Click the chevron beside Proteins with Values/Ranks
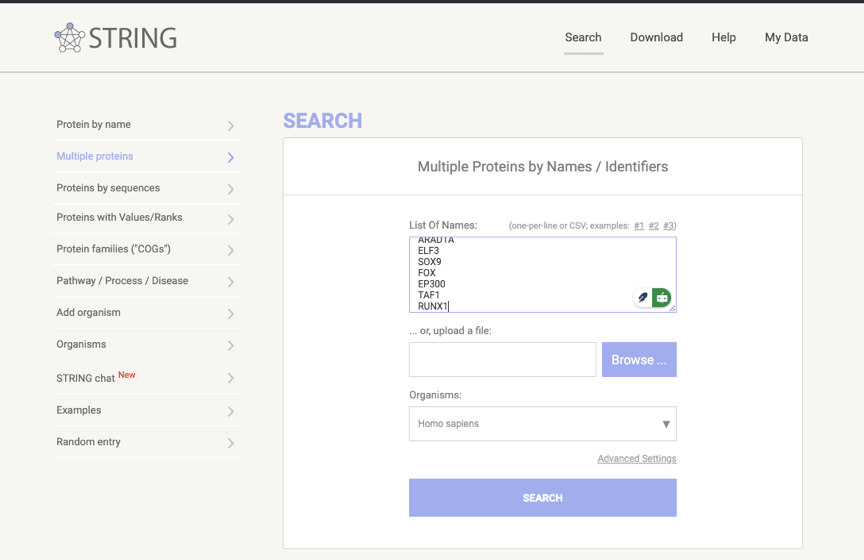864x560 pixels. tap(231, 219)
